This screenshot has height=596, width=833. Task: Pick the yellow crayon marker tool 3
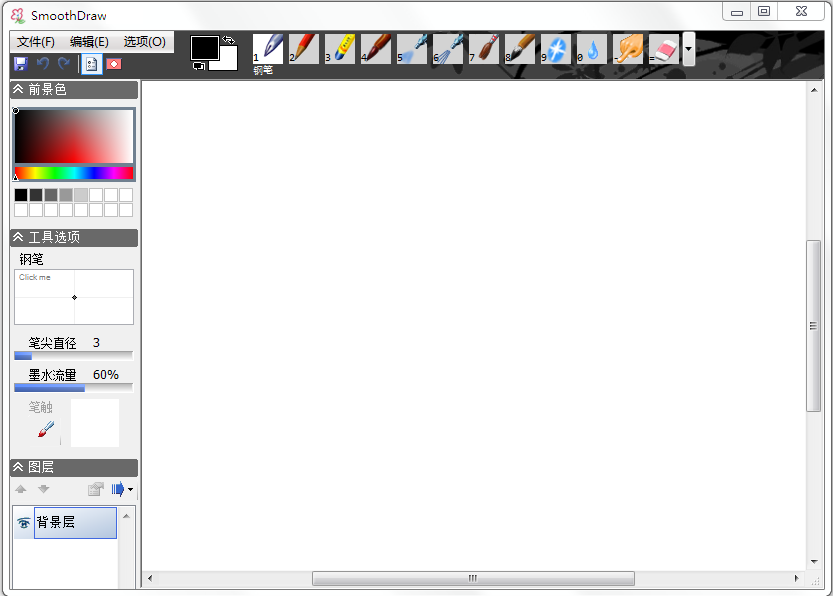pos(340,49)
